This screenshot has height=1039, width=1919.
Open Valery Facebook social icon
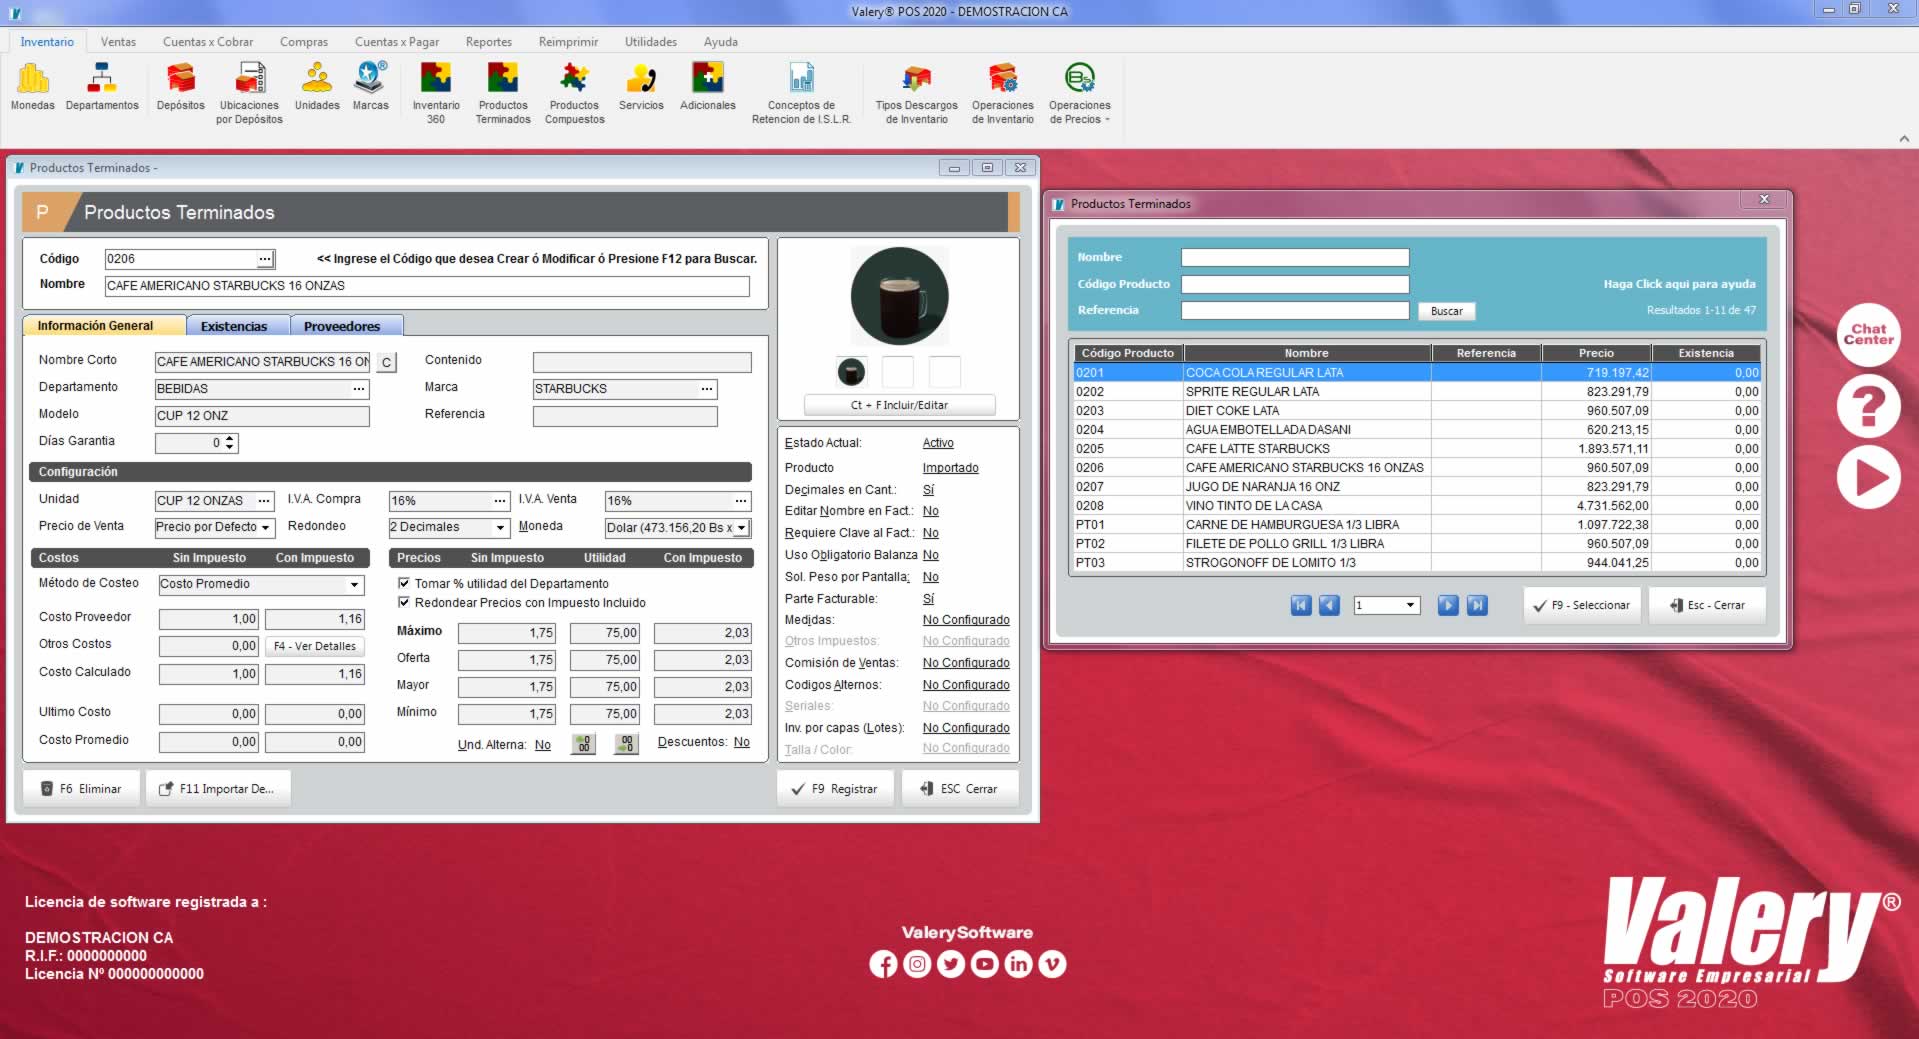coord(883,964)
